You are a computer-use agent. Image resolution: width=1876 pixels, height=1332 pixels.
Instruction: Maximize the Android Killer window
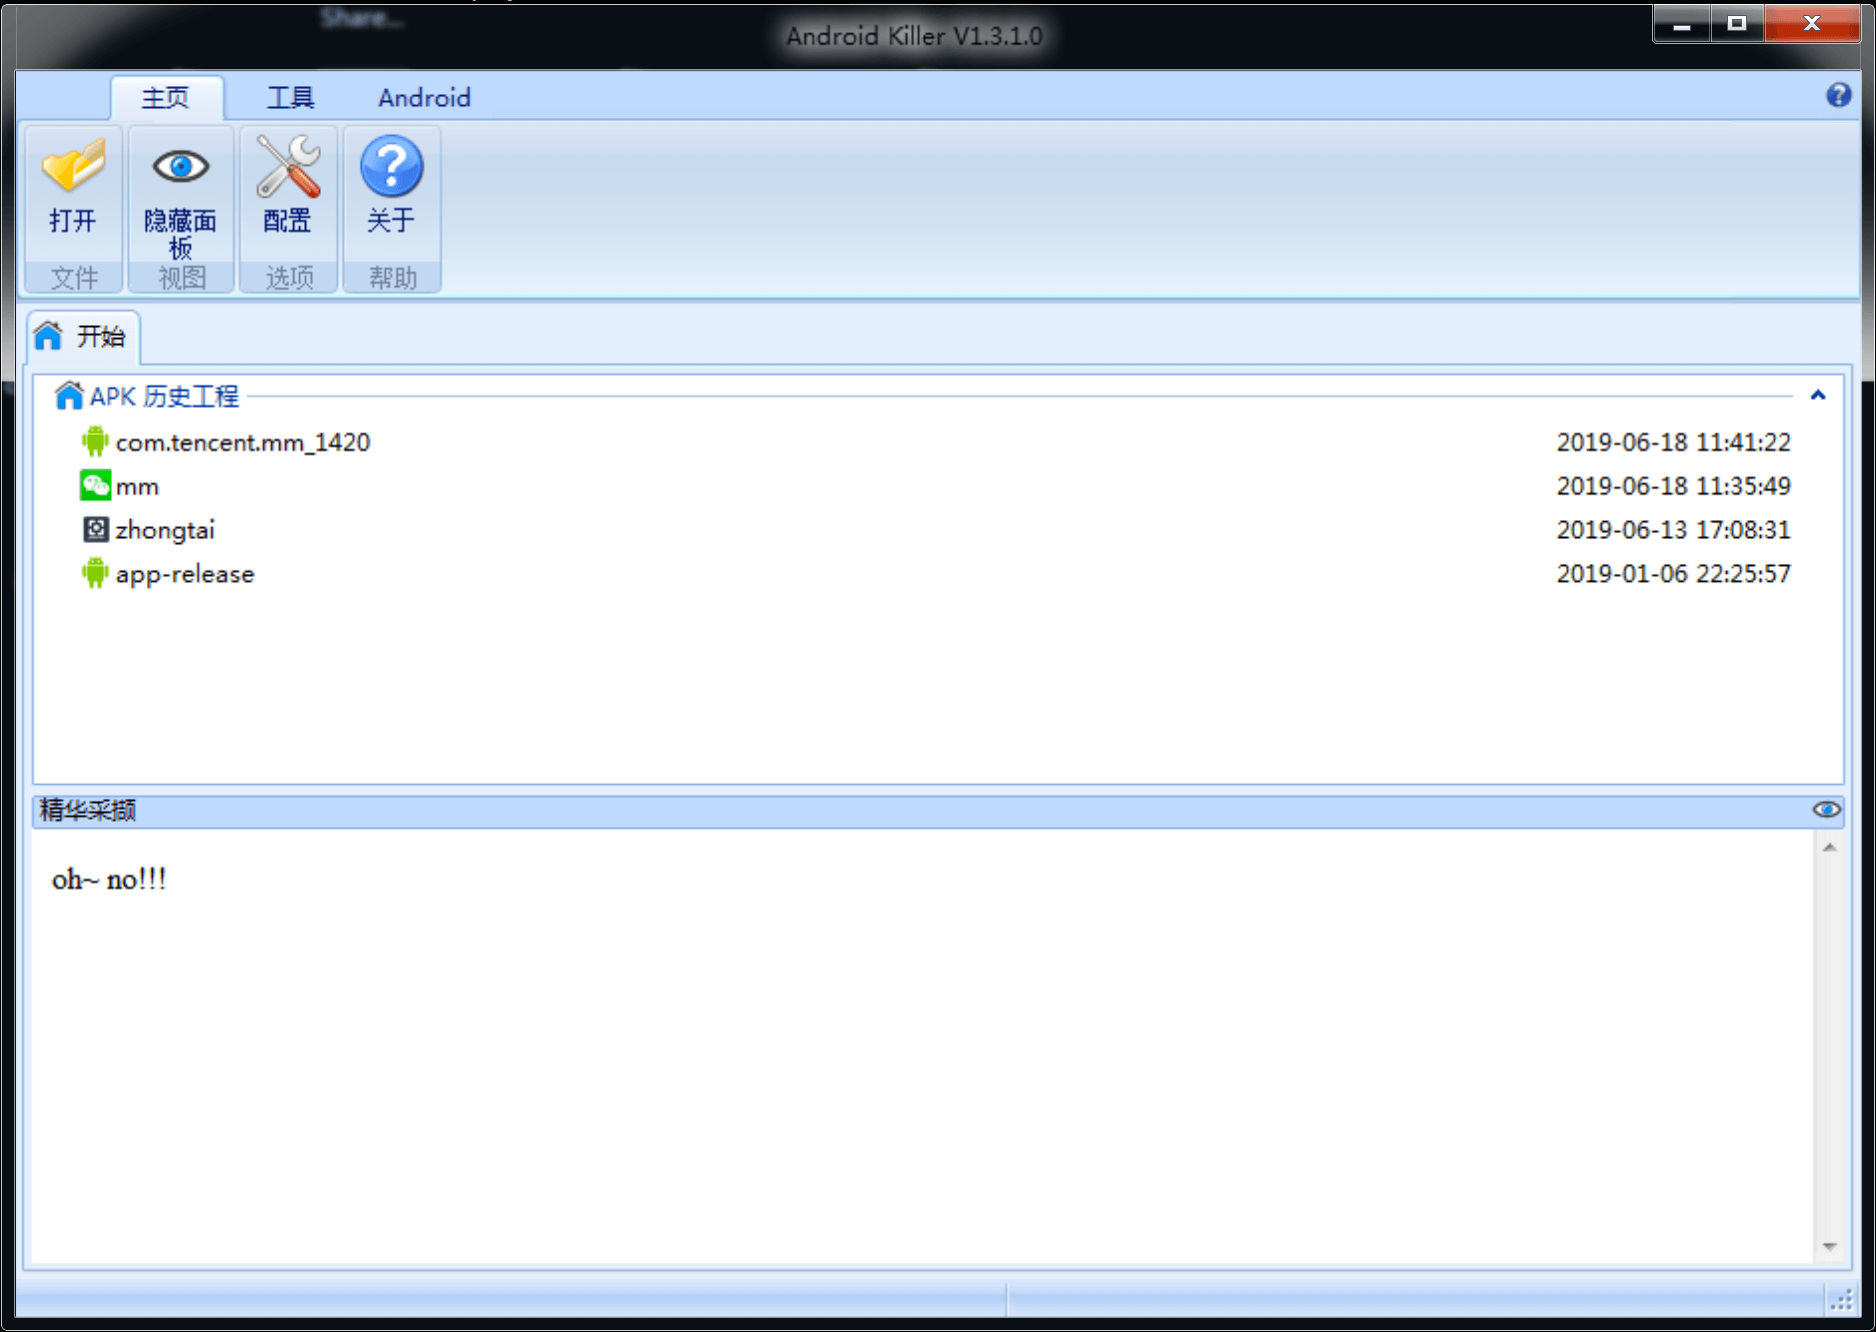(1737, 23)
